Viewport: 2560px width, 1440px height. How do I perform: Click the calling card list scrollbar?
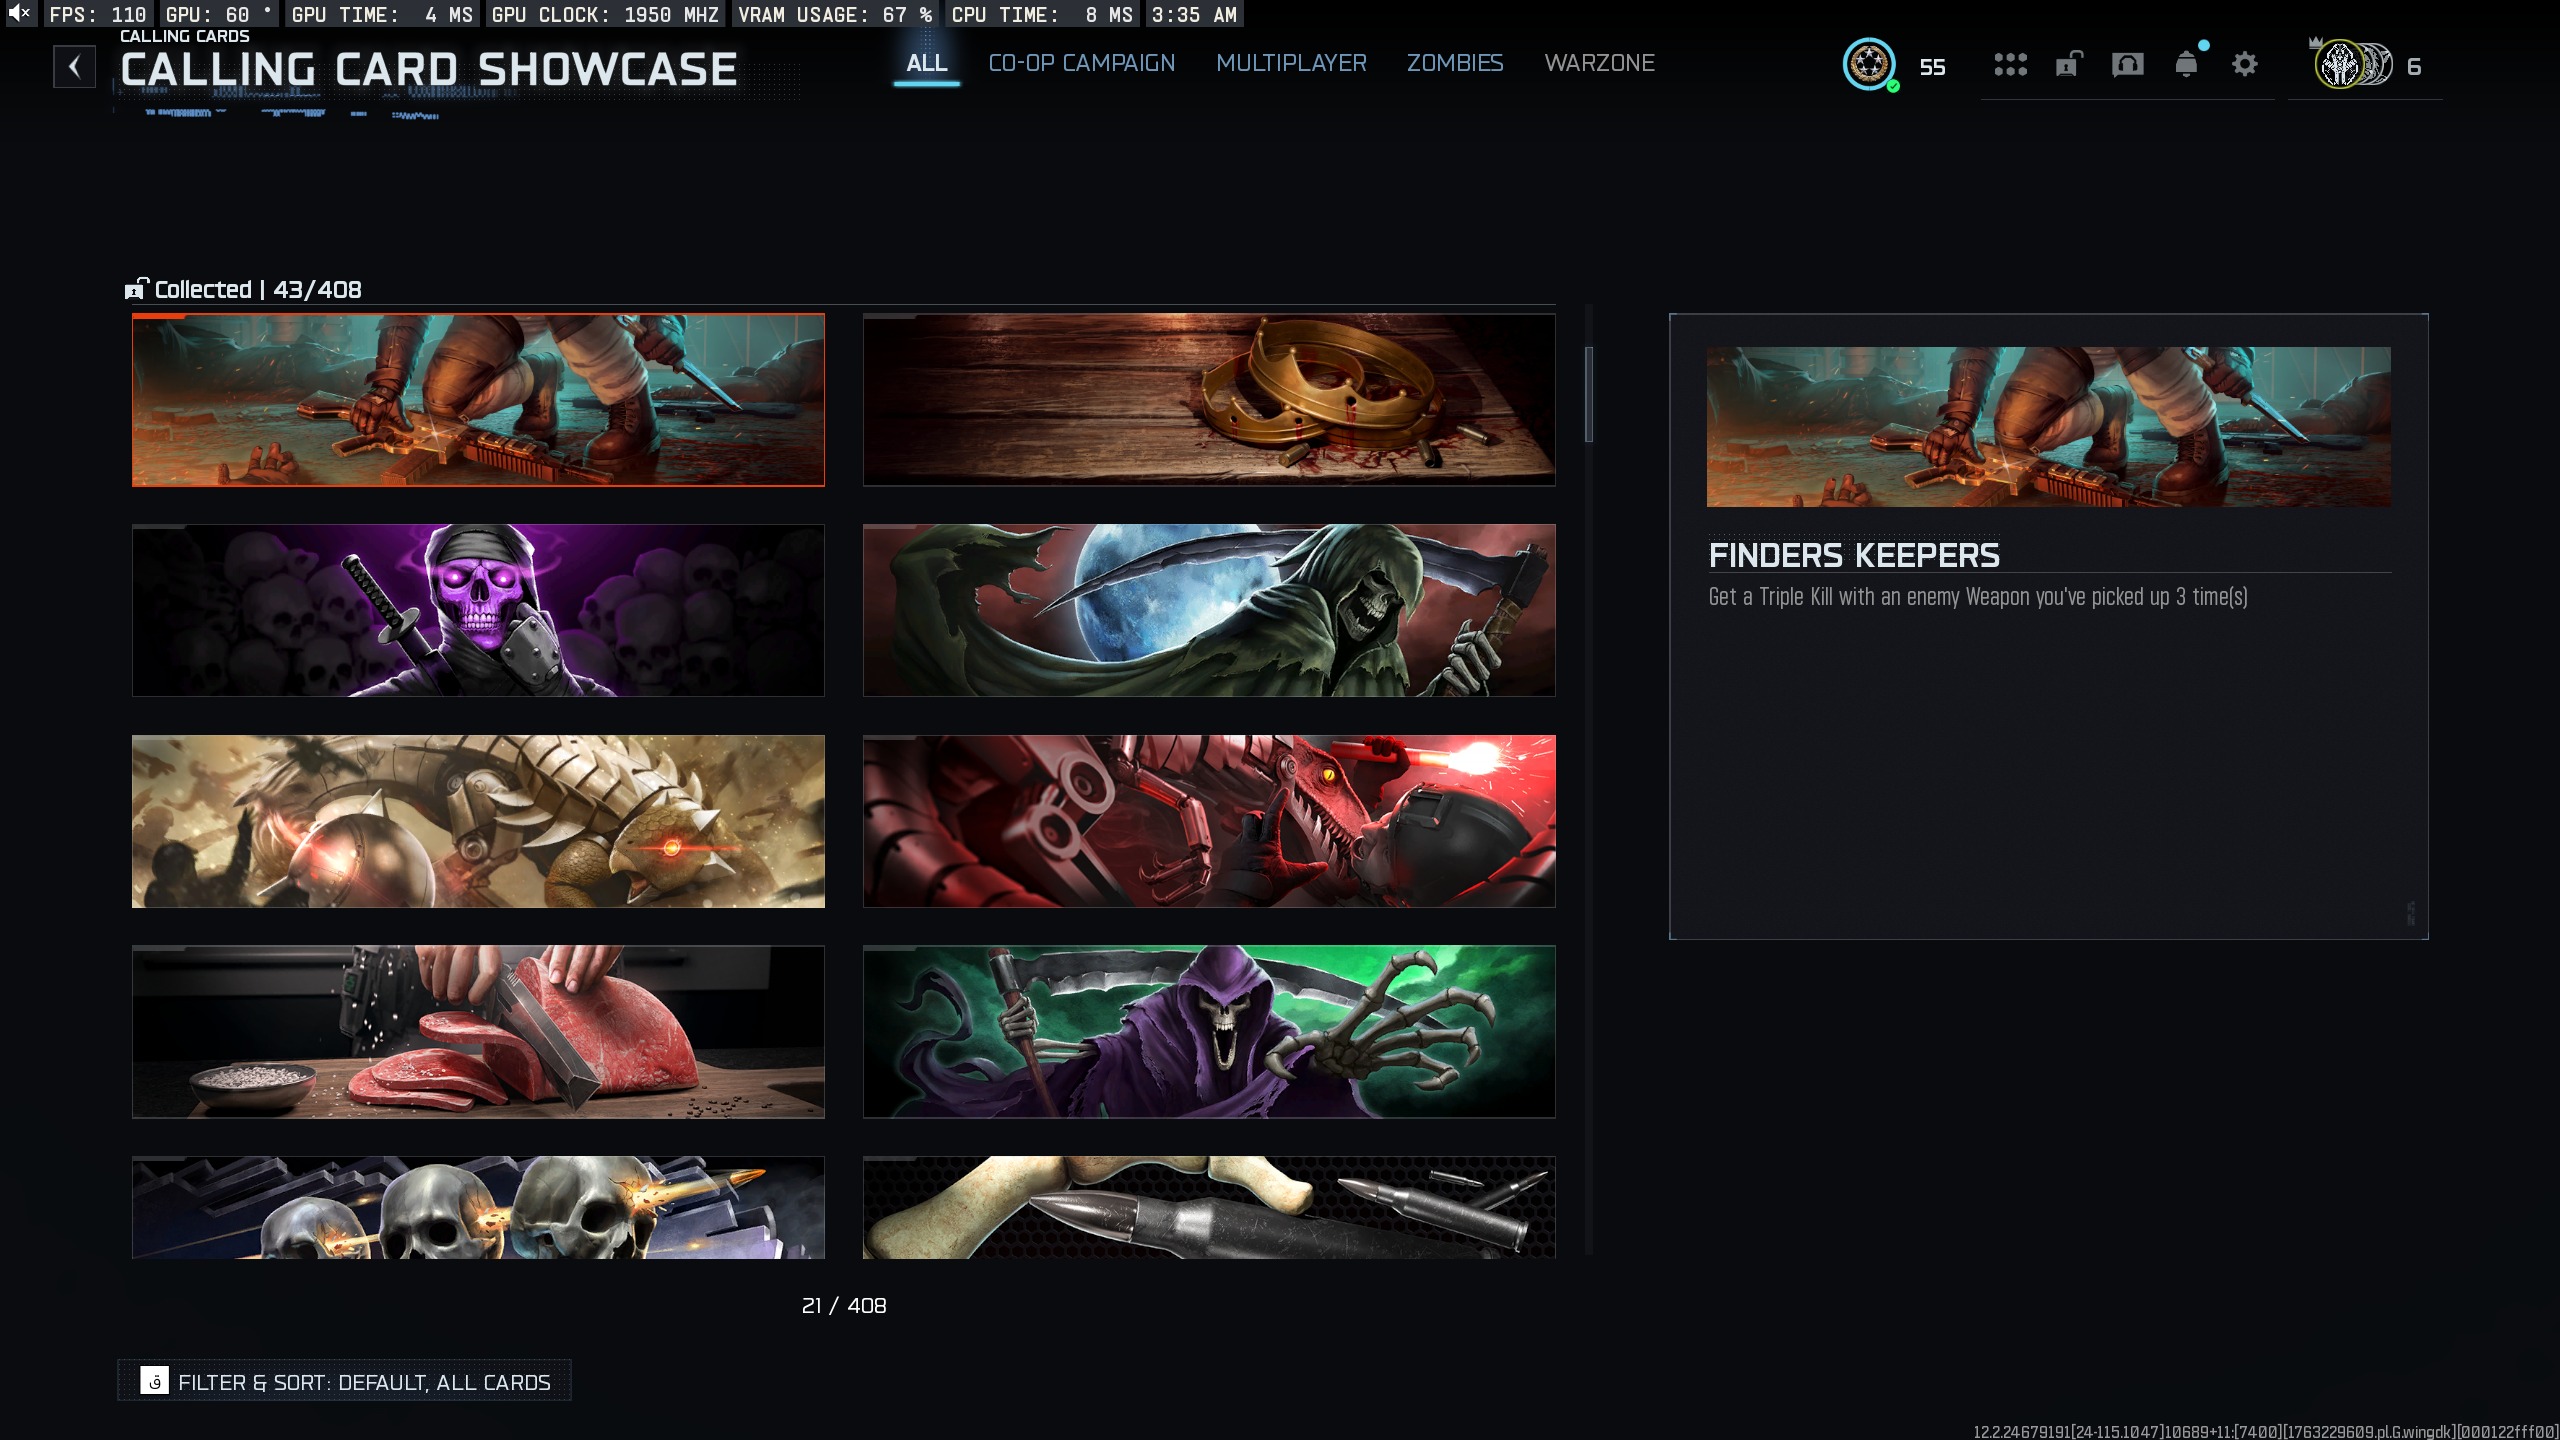pos(1589,394)
